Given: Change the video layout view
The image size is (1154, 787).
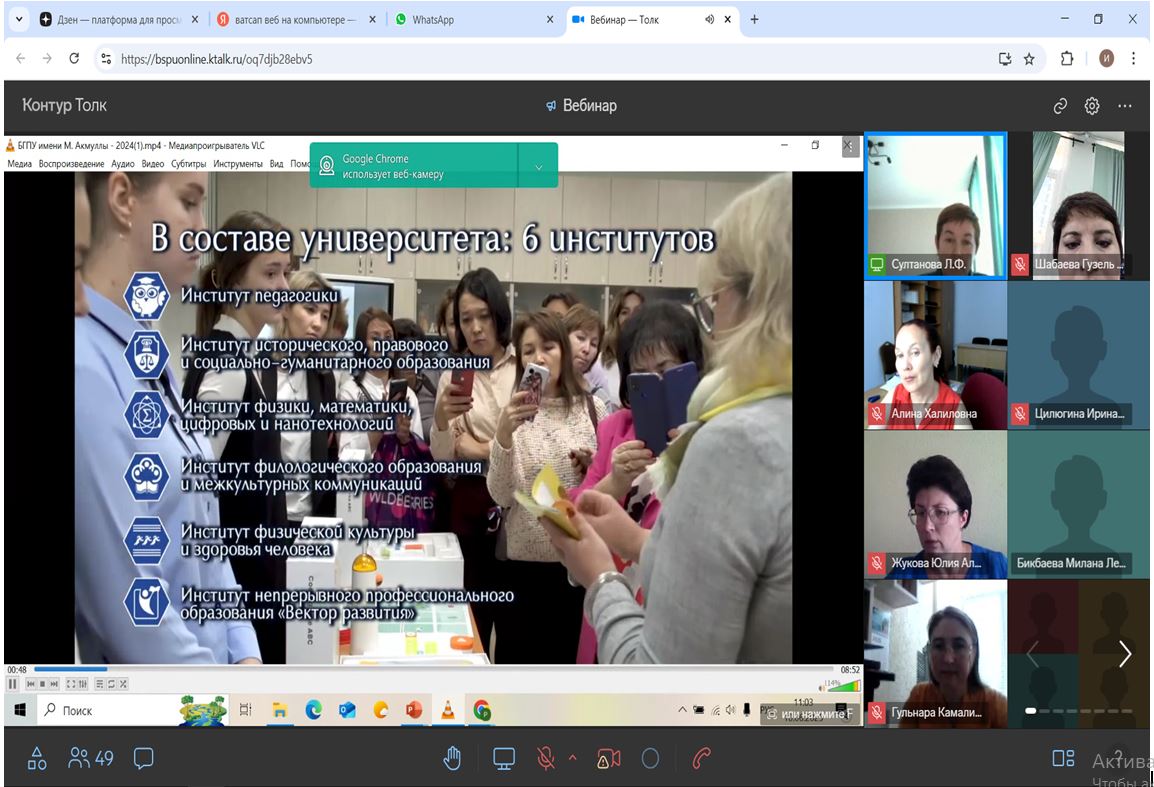Looking at the screenshot, I should pyautogui.click(x=1063, y=759).
